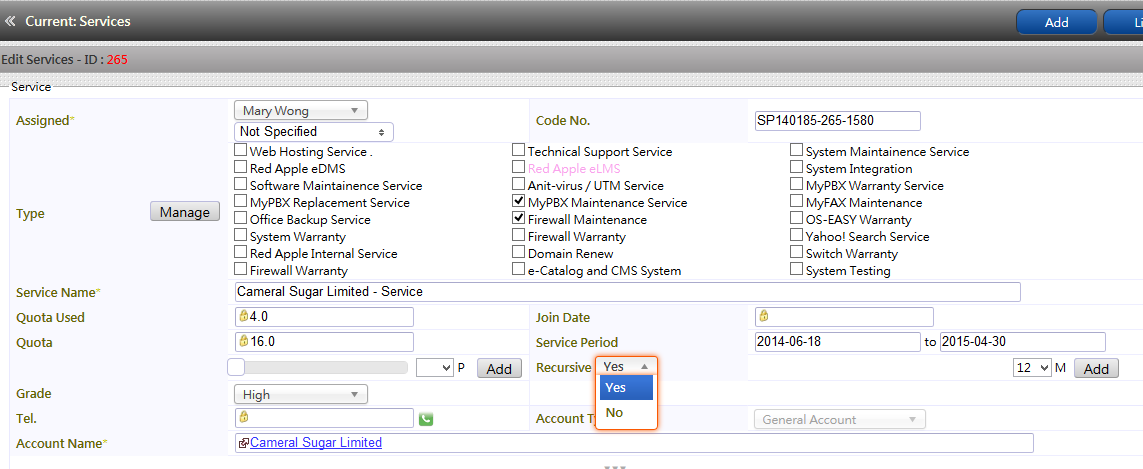Click the external link icon before Cameral Sugar Limited
This screenshot has width=1143, height=469.
click(x=244, y=443)
